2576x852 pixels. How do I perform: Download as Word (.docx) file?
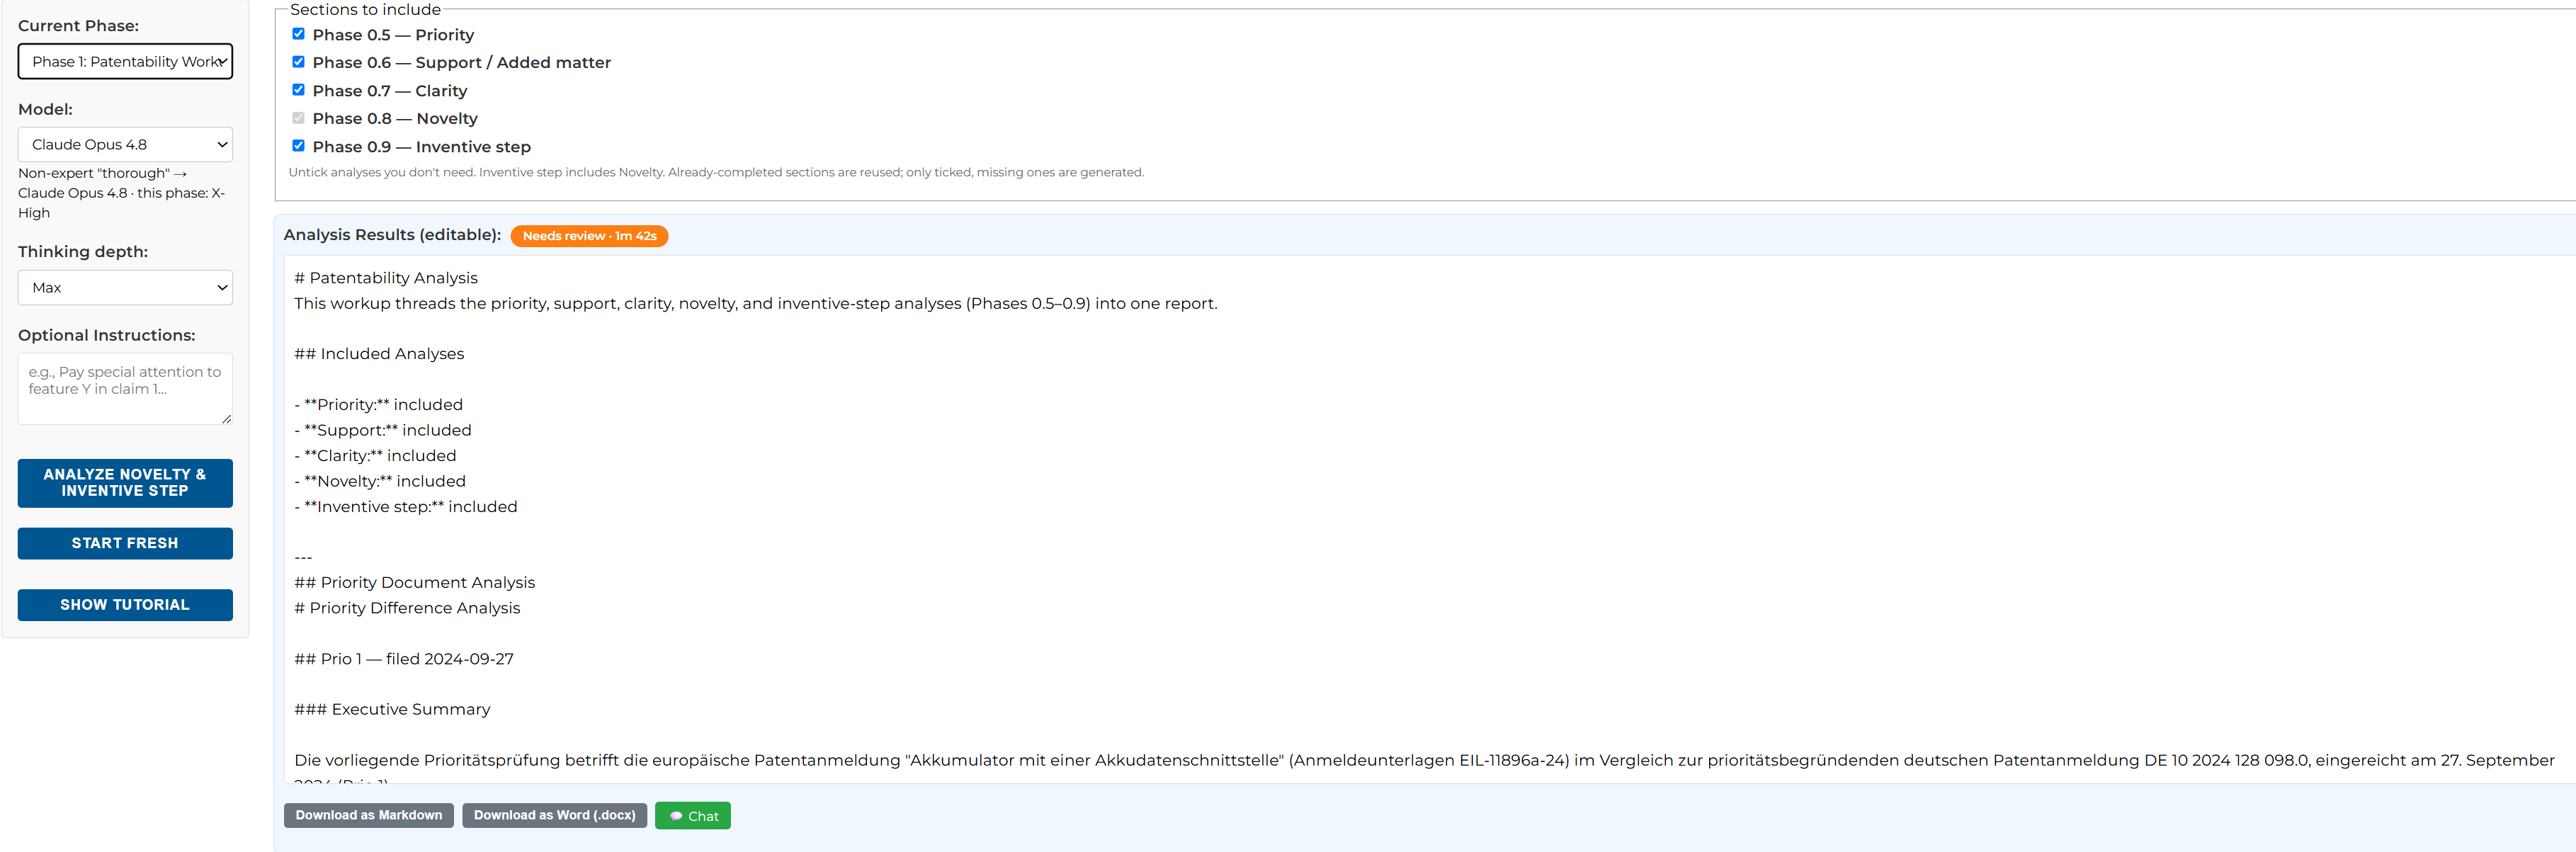(x=555, y=815)
